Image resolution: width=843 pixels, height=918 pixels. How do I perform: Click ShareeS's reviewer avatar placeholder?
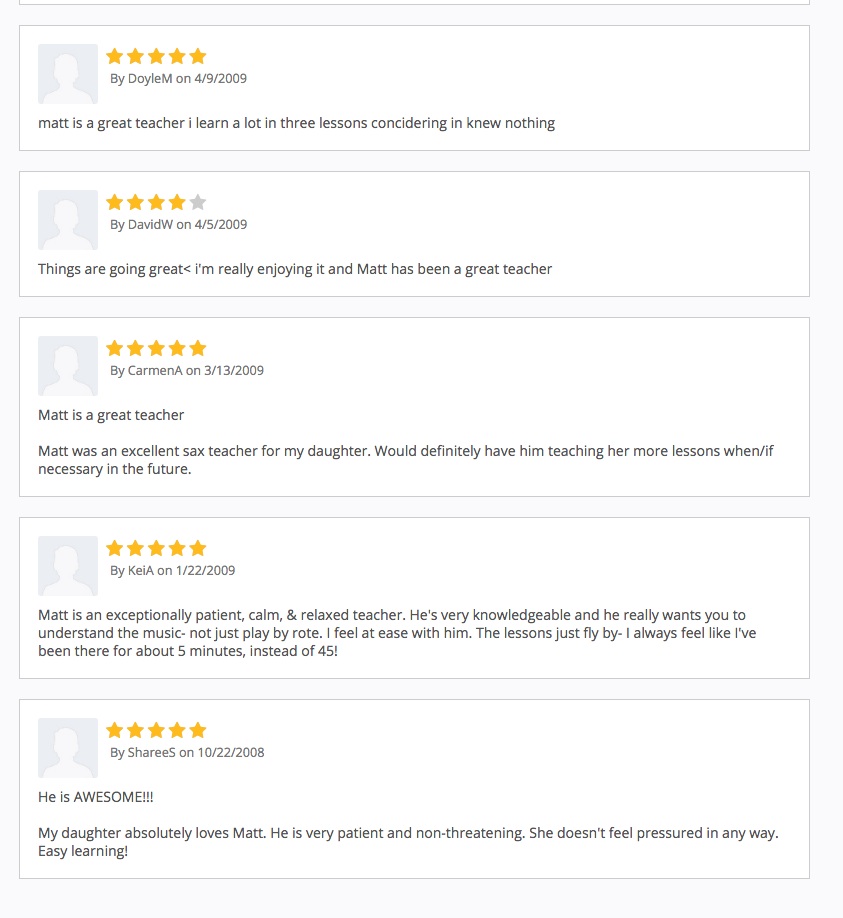pos(68,748)
